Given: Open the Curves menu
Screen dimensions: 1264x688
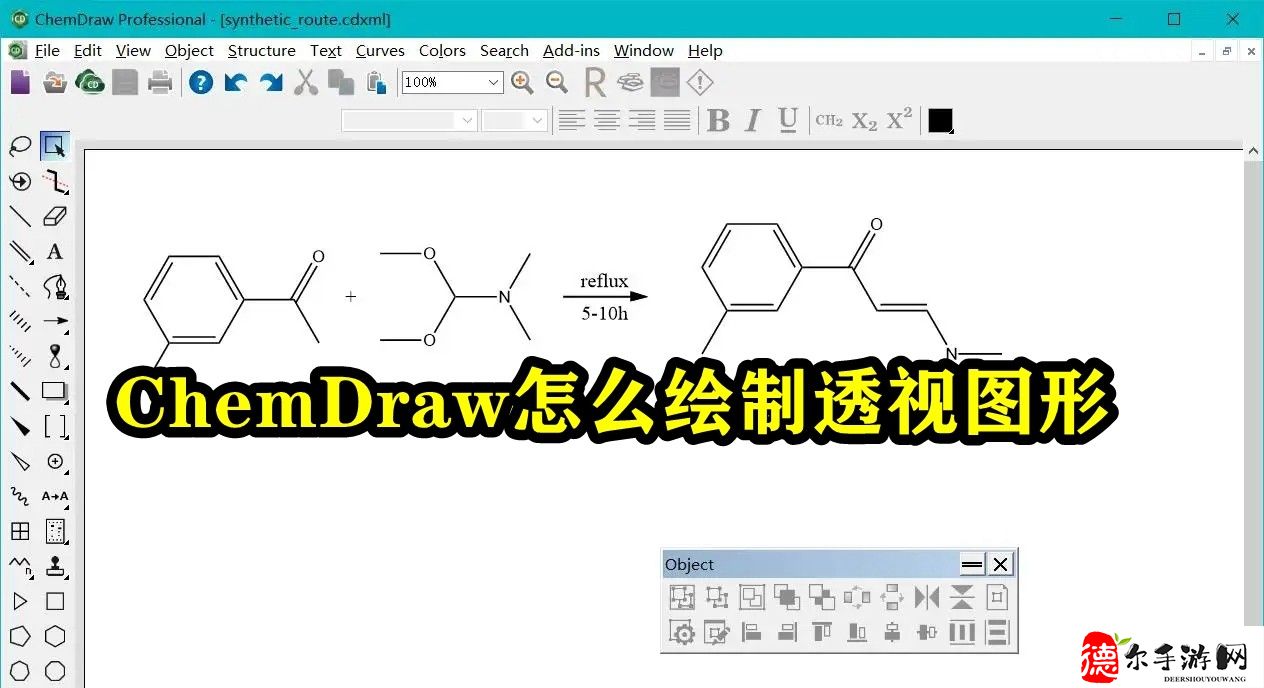Looking at the screenshot, I should pos(380,50).
